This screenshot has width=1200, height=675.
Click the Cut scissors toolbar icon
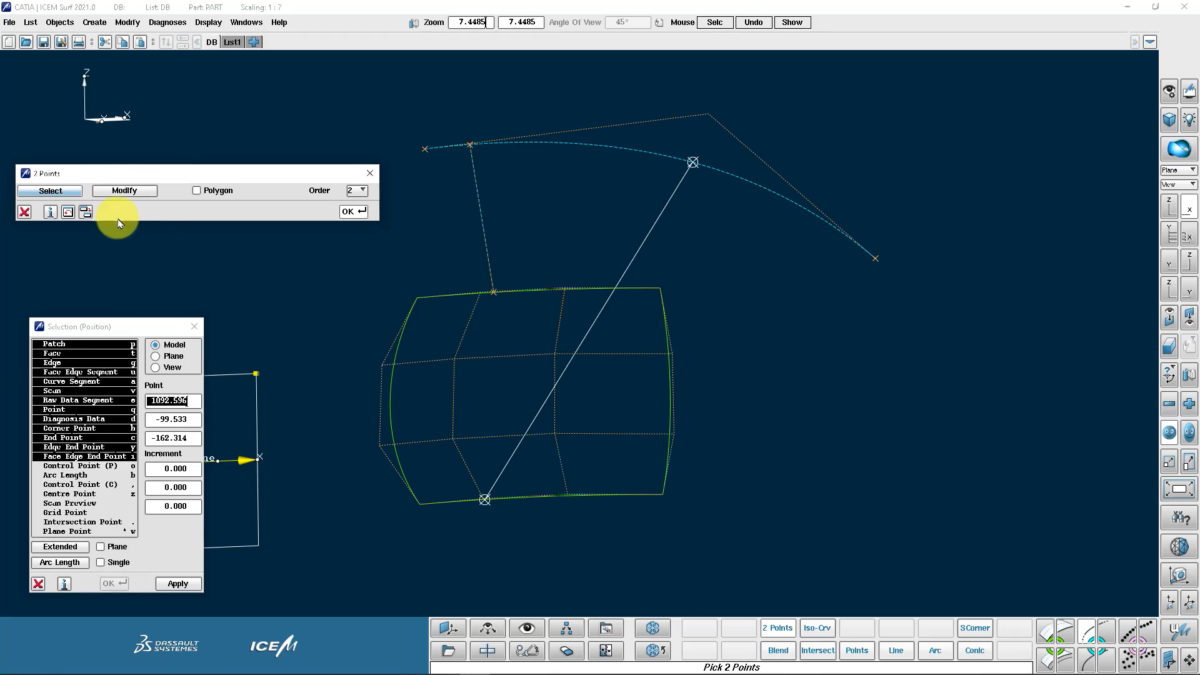pyautogui.click(x=105, y=42)
